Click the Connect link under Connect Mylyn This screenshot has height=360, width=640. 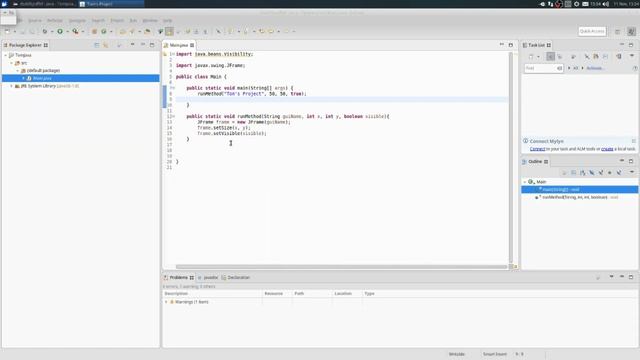coord(537,149)
